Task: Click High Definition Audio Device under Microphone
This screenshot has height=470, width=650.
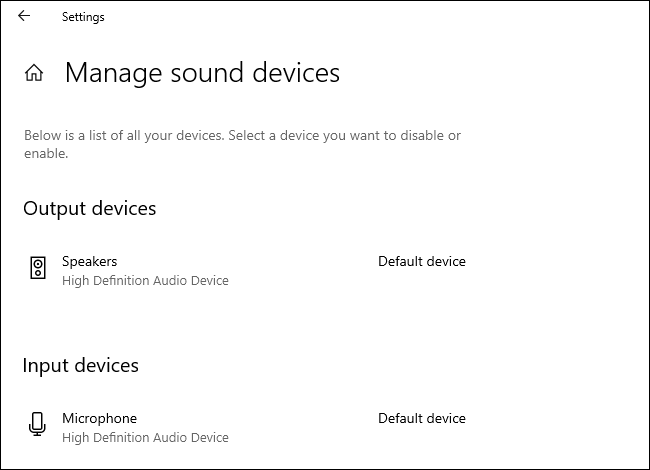Action: [145, 438]
